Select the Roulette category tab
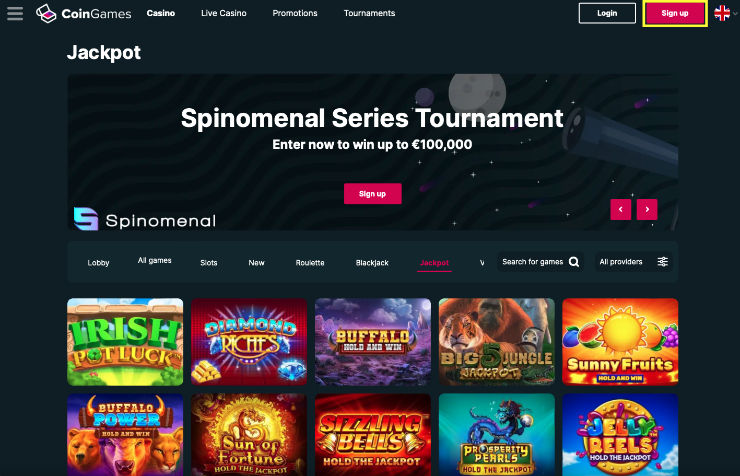The height and width of the screenshot is (476, 740). click(310, 263)
